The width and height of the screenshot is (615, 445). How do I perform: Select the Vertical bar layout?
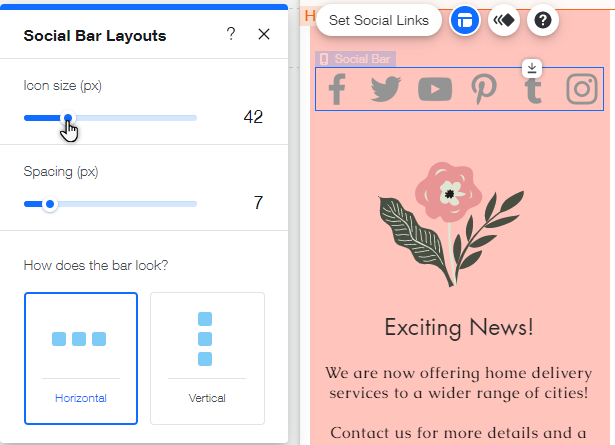207,358
